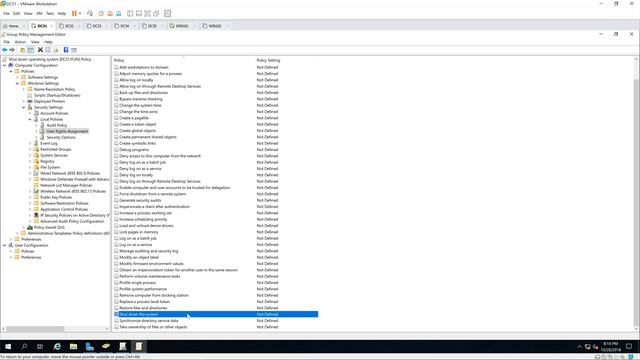Switch to Unity mode icon in VMware
Image resolution: width=640 pixels, height=360 pixels.
(156, 13)
